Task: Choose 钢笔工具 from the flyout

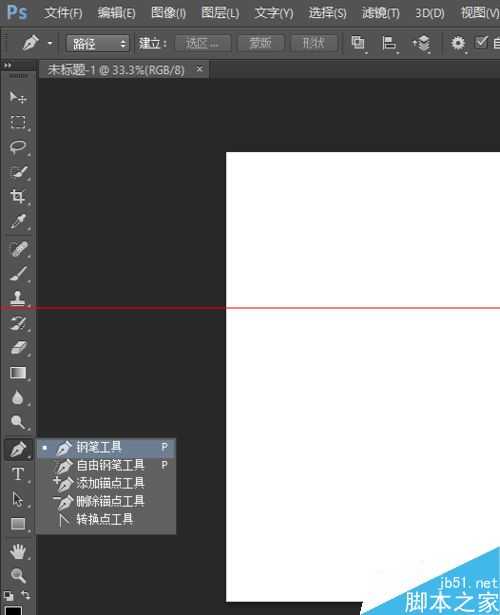Action: pos(106,448)
